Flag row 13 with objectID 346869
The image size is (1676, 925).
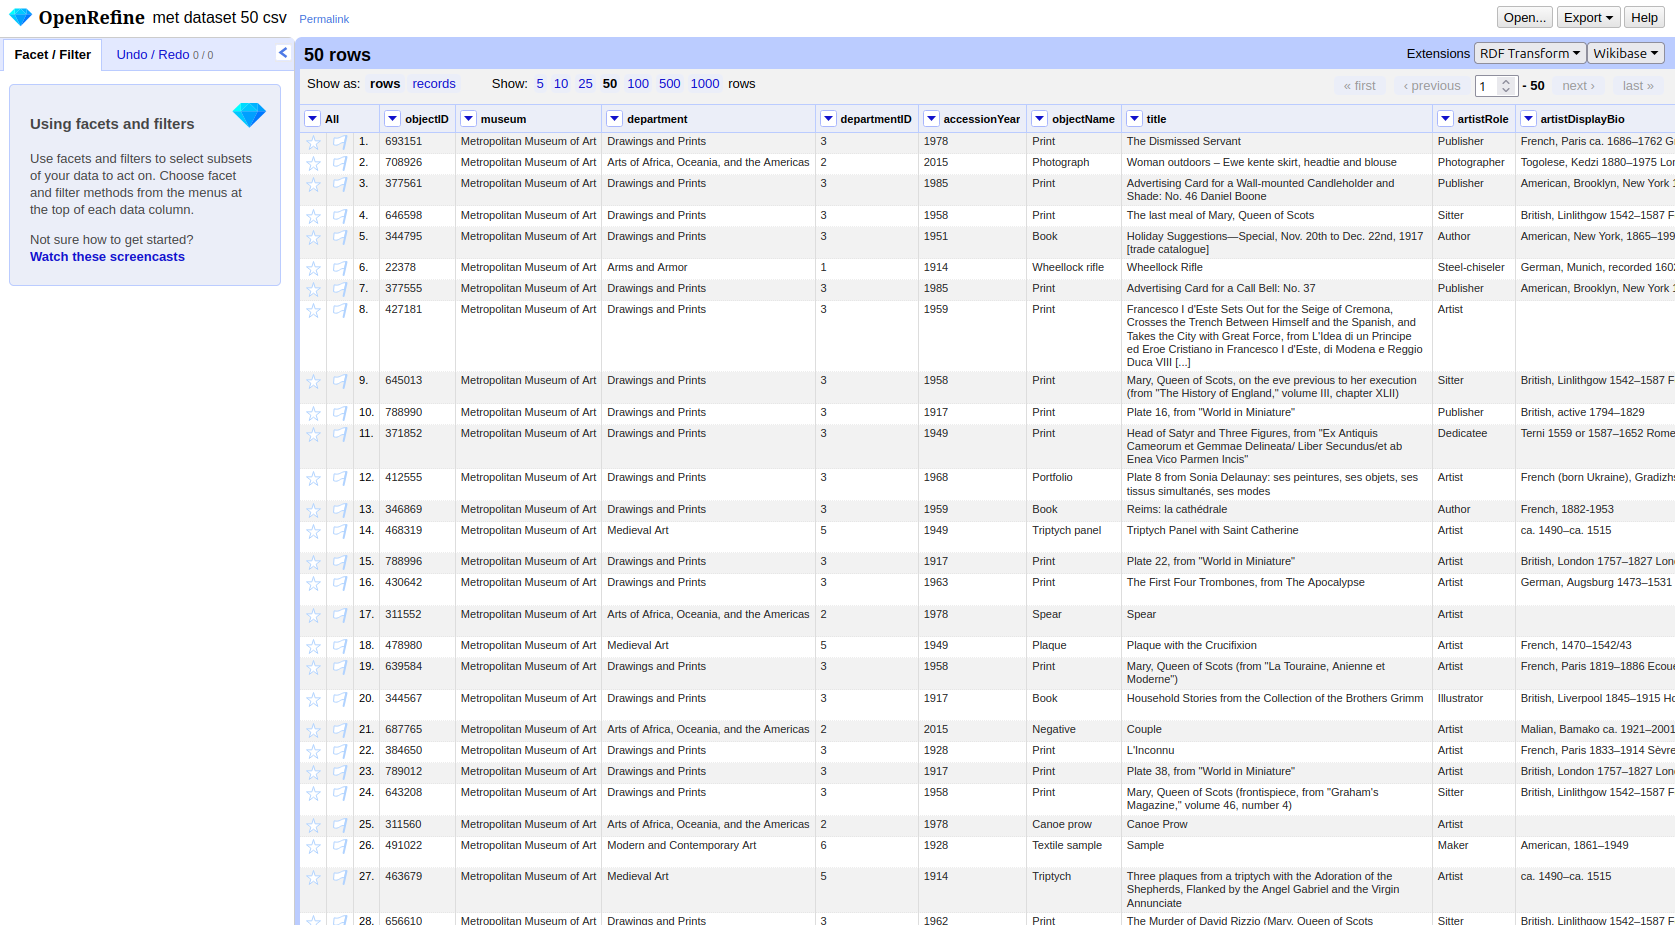(x=340, y=510)
